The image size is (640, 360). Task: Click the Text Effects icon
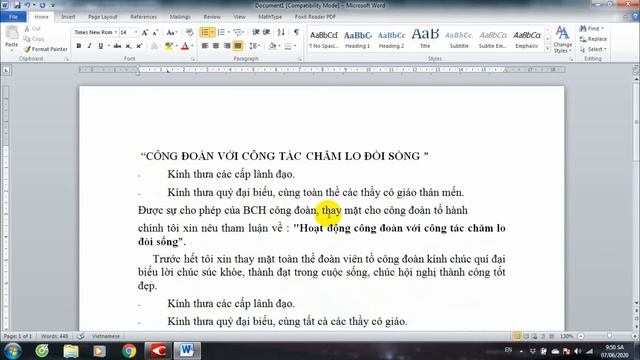pyautogui.click(x=154, y=46)
